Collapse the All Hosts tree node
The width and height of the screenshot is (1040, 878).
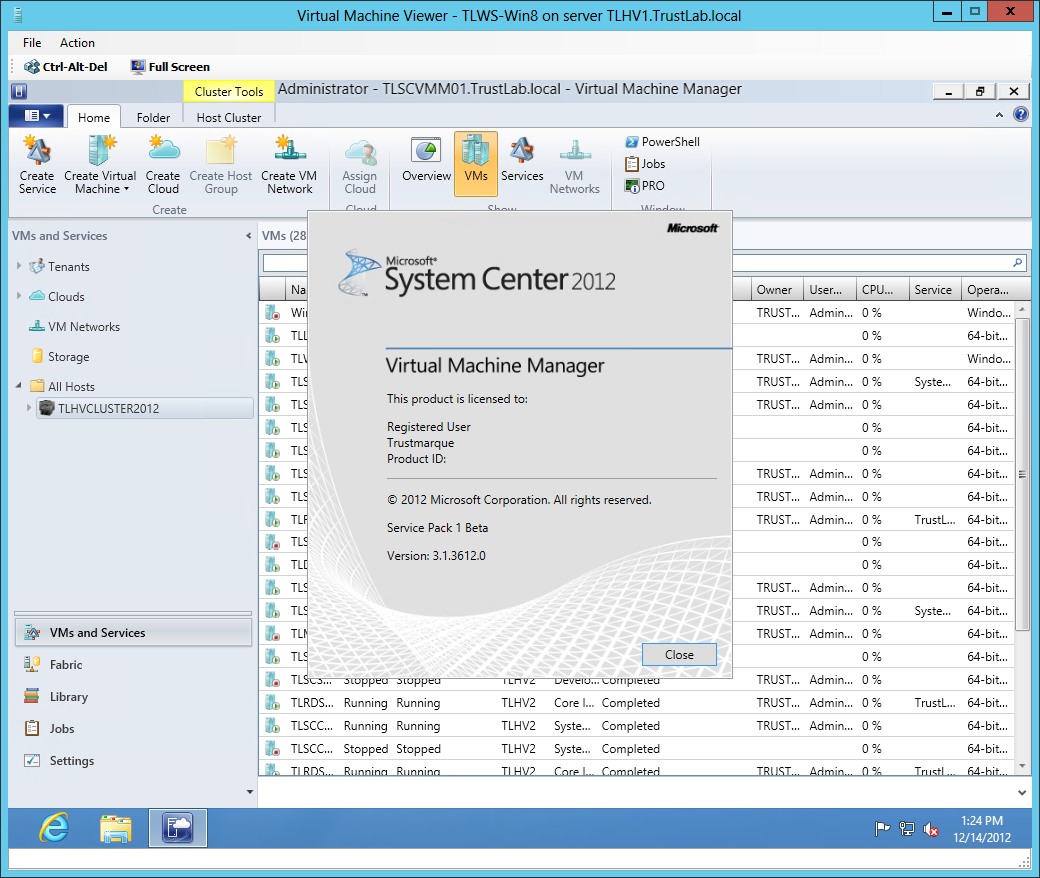point(18,386)
